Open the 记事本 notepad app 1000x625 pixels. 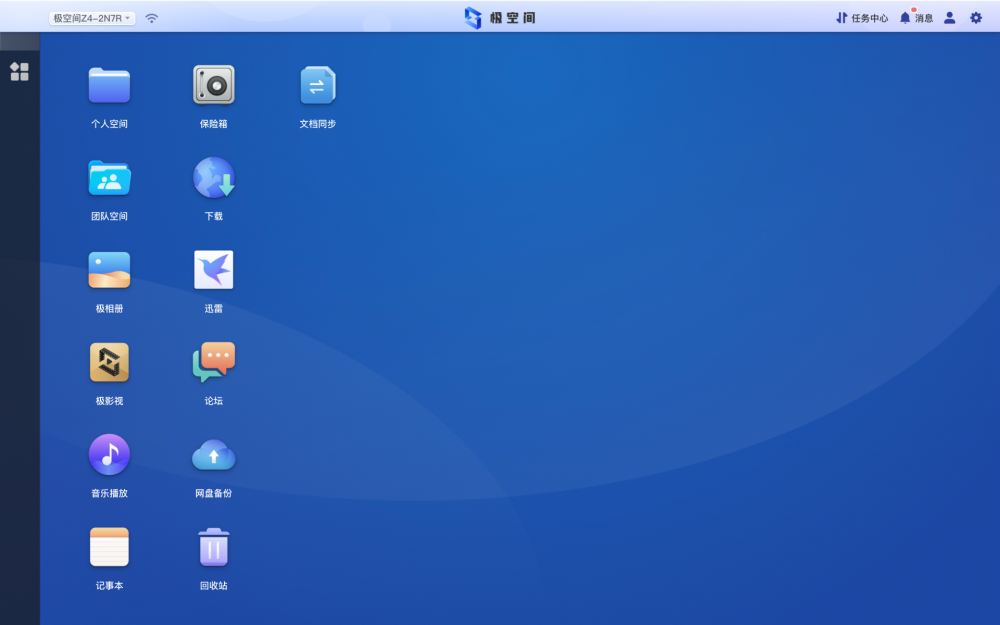[x=109, y=547]
